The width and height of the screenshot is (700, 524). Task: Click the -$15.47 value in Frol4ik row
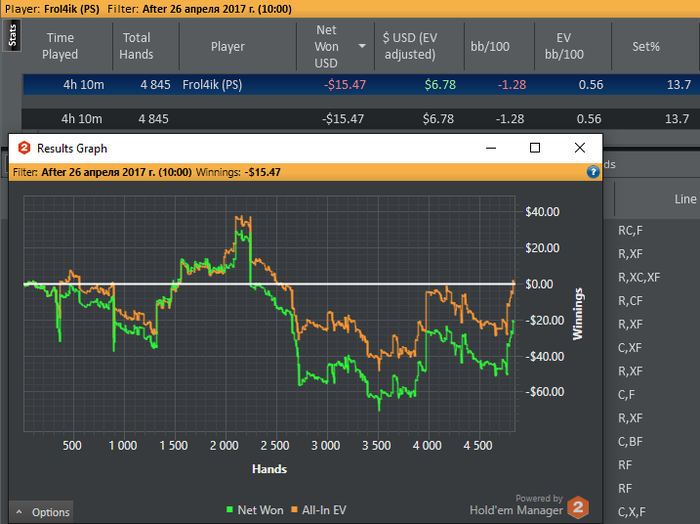point(345,85)
